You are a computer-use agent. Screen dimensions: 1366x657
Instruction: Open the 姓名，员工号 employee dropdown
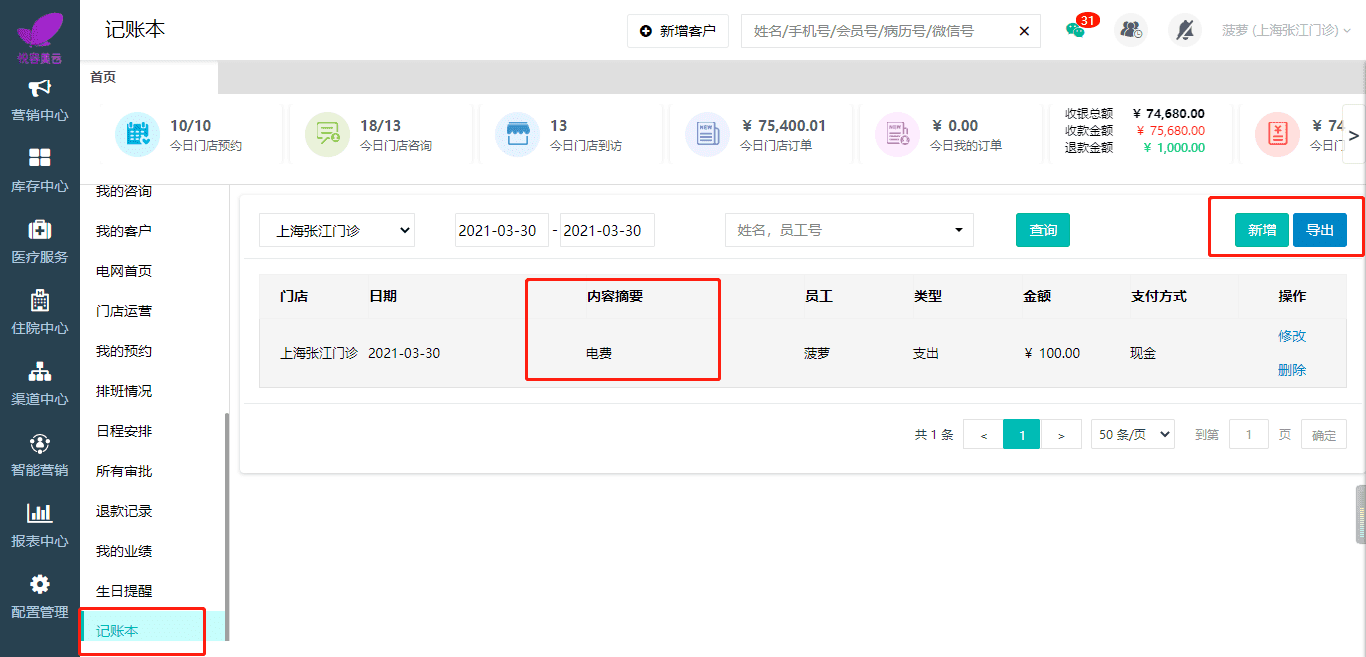[x=849, y=230]
